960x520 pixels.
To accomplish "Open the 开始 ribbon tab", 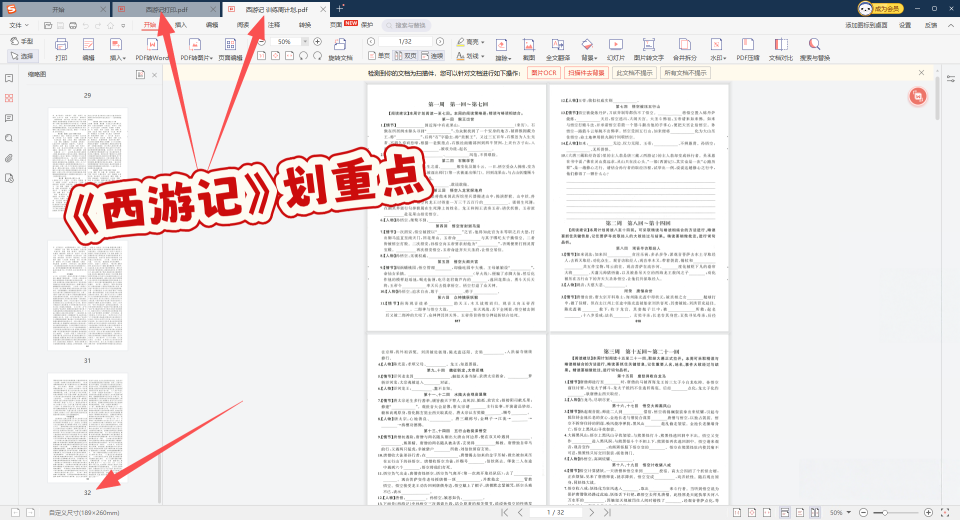I will (x=150, y=25).
